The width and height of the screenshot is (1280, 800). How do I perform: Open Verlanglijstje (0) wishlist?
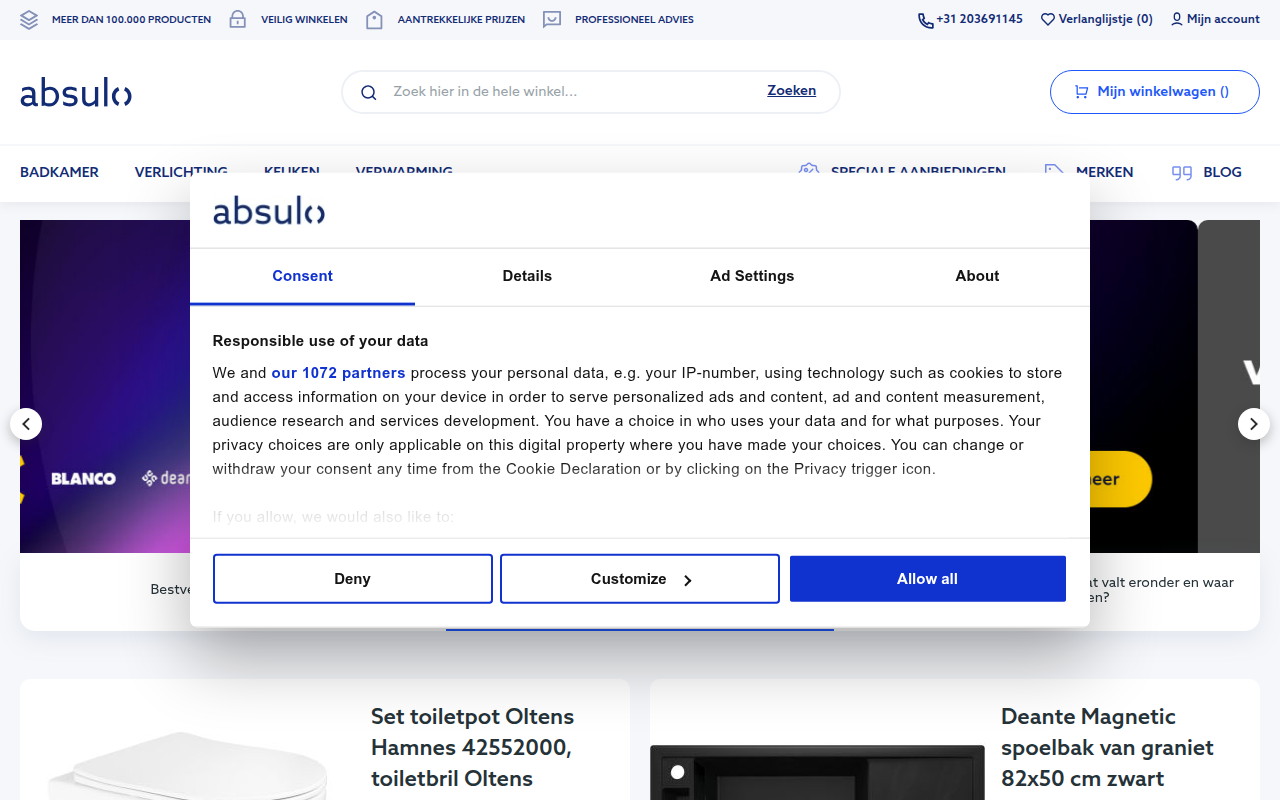[1106, 19]
